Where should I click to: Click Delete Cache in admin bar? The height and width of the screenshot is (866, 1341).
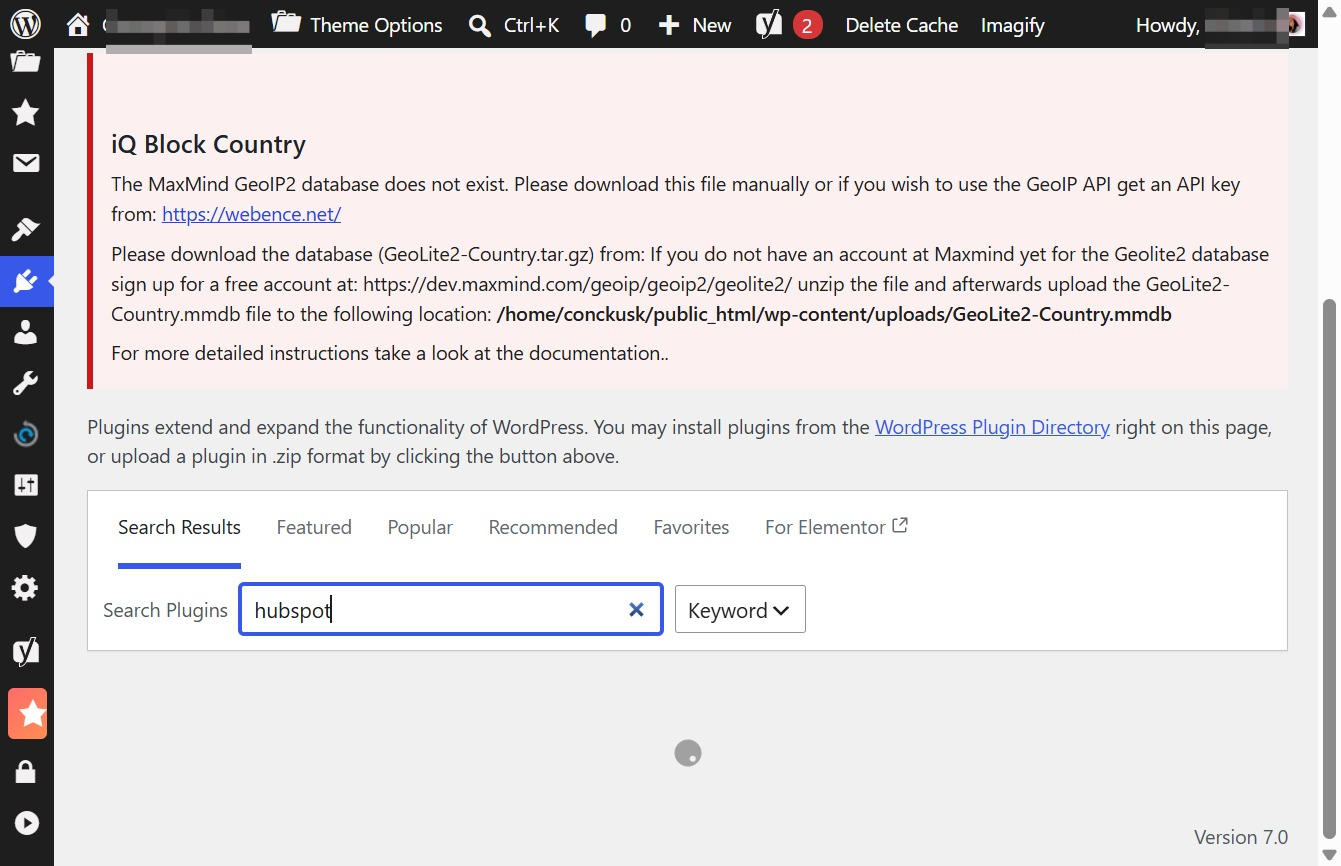[x=902, y=25]
